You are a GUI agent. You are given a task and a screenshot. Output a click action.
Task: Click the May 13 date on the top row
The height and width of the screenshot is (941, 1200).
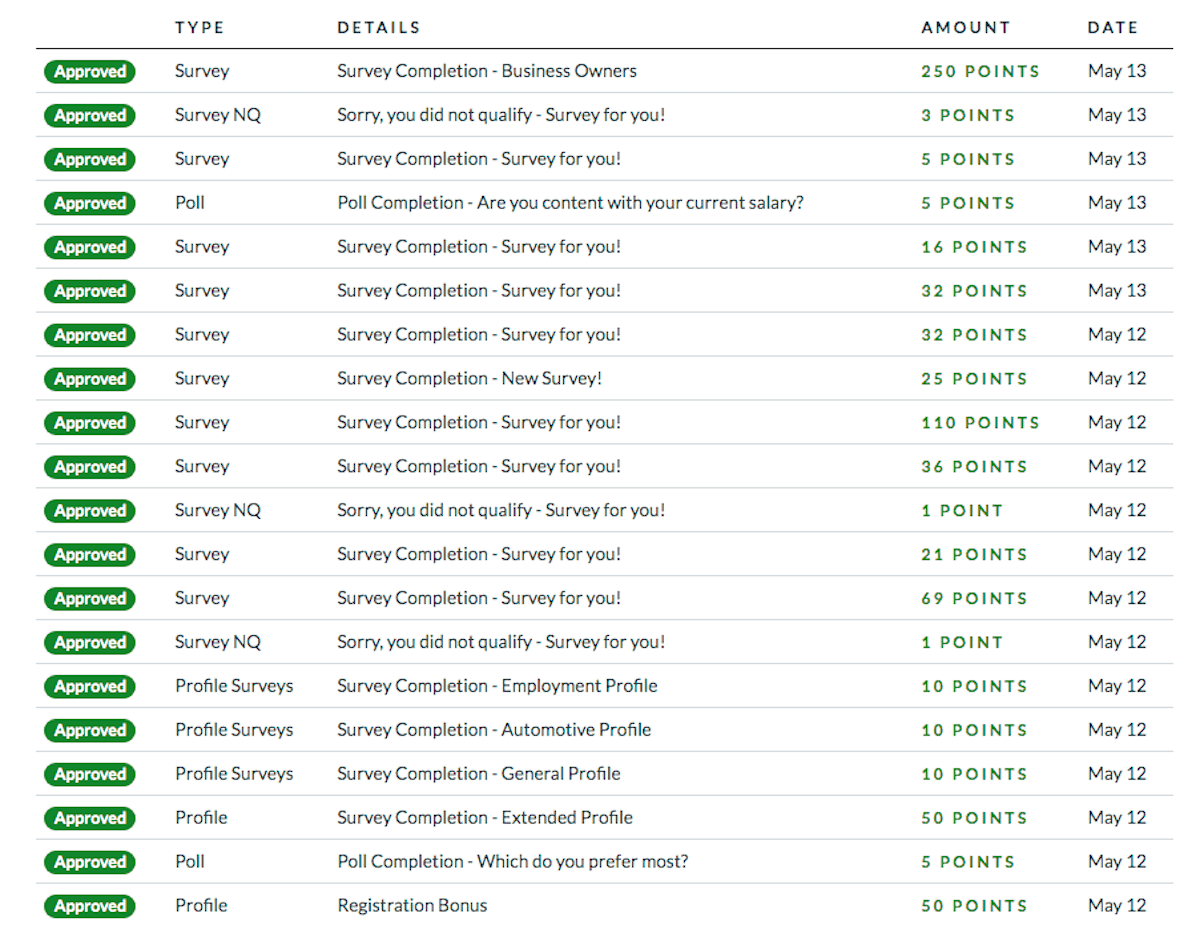tap(1117, 71)
